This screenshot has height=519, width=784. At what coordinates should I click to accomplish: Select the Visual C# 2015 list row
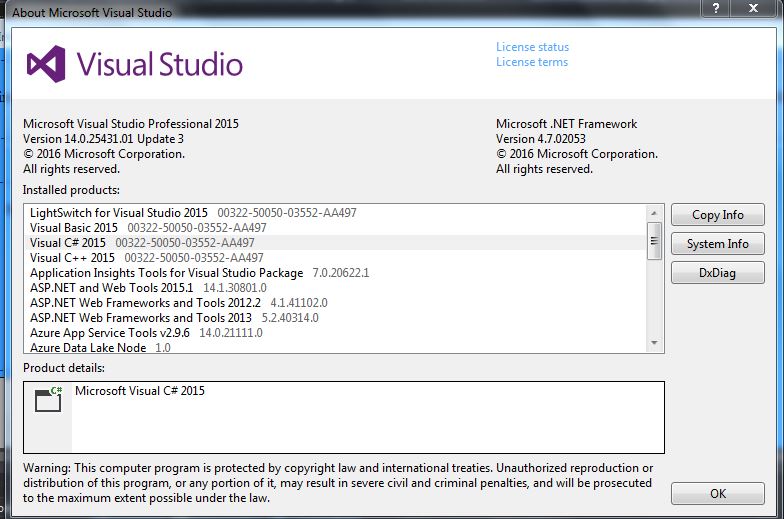tap(336, 242)
